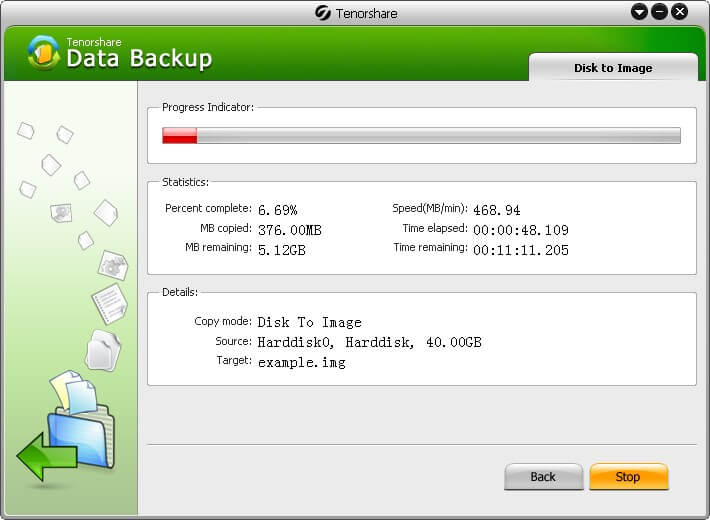Go back using the Back button
Viewport: 710px width, 520px height.
543,477
